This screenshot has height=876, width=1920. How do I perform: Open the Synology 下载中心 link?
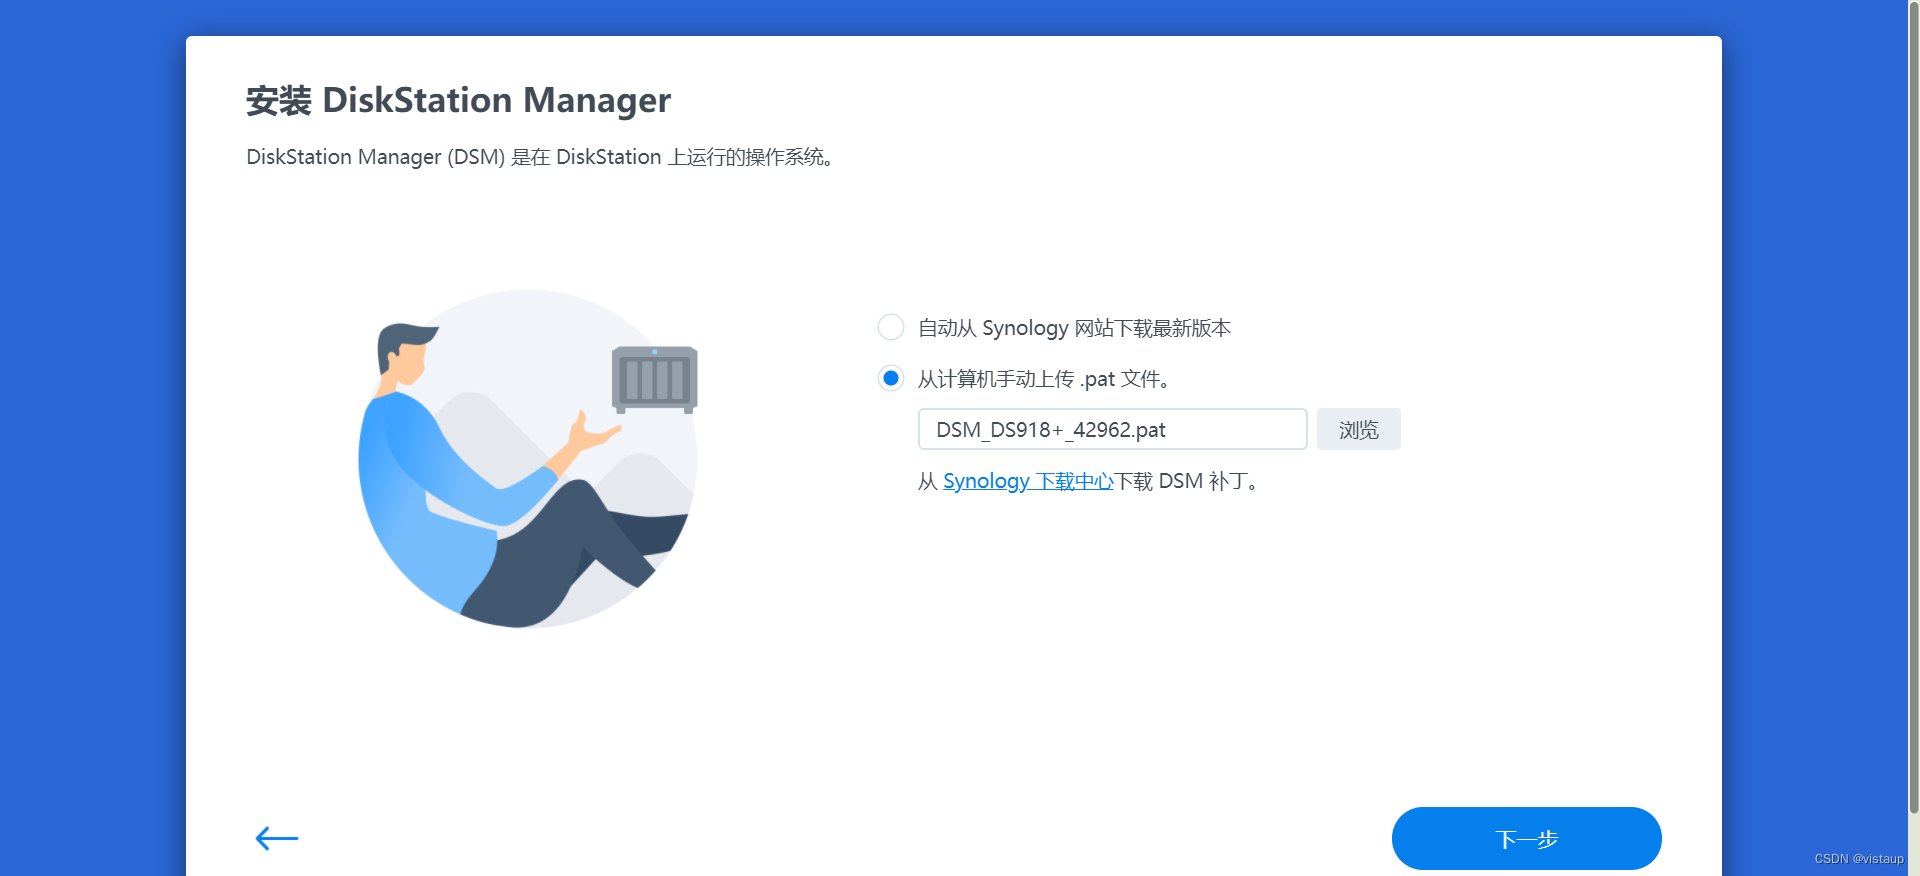click(1028, 481)
